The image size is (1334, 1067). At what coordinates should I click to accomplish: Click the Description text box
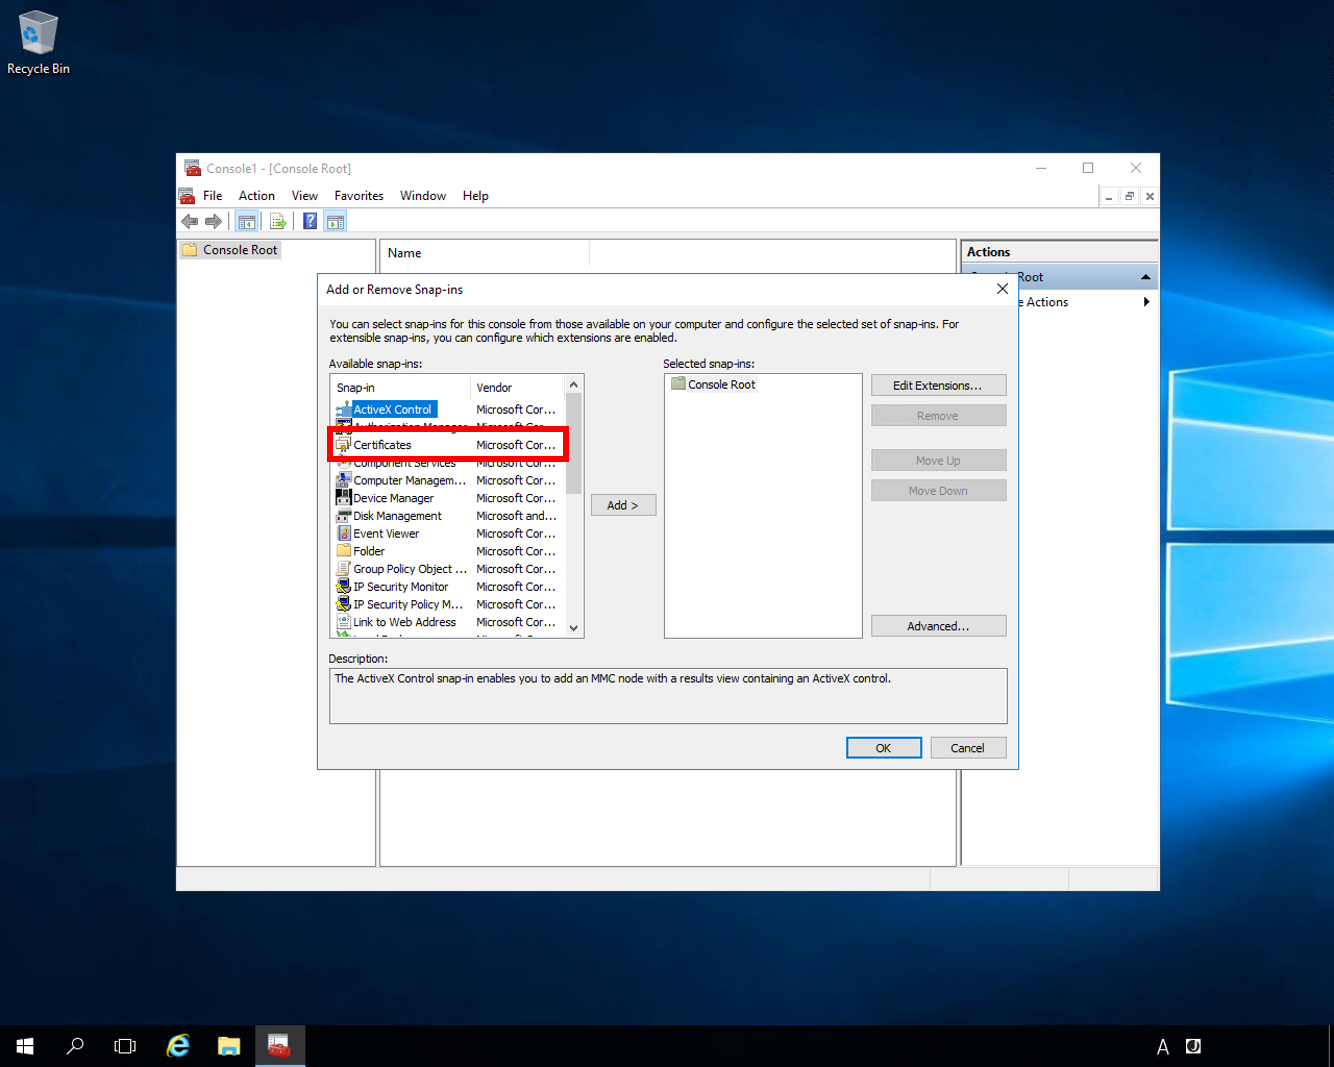668,696
